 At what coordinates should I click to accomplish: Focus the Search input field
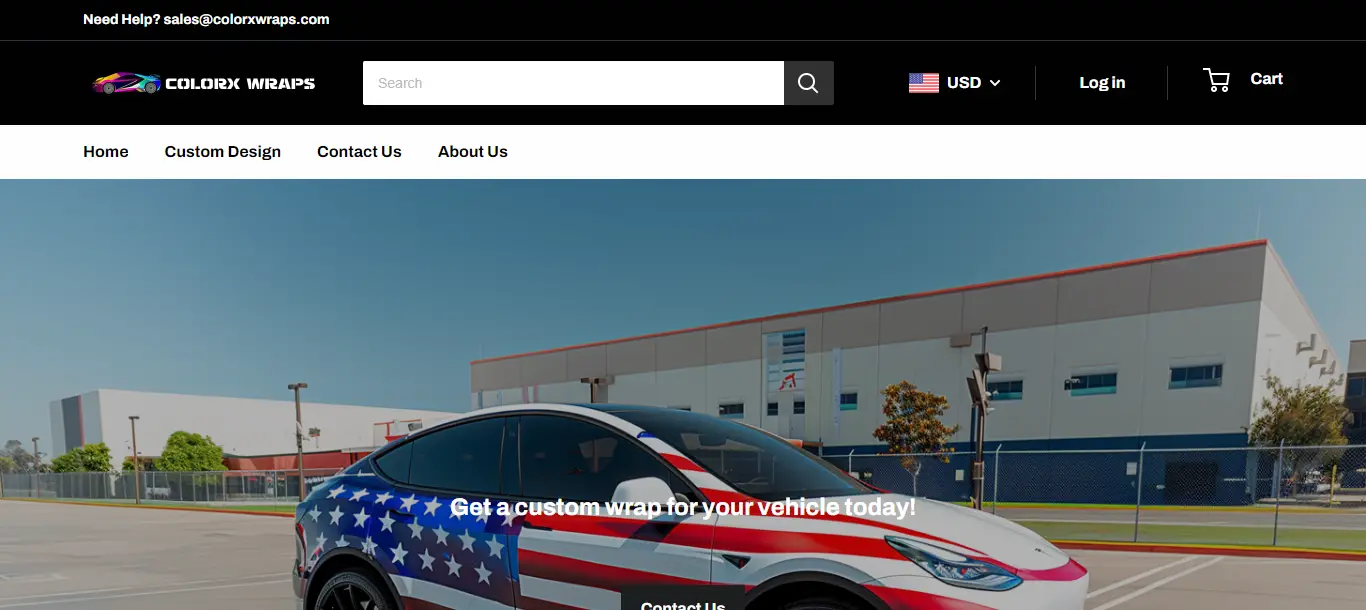pos(572,83)
